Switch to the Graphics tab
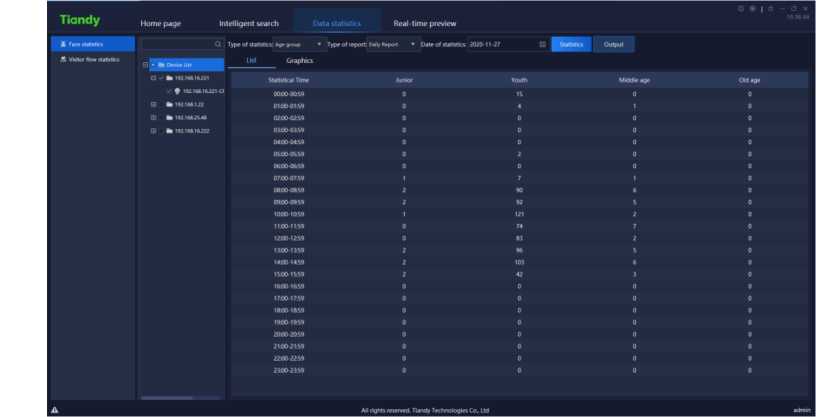 click(x=299, y=61)
